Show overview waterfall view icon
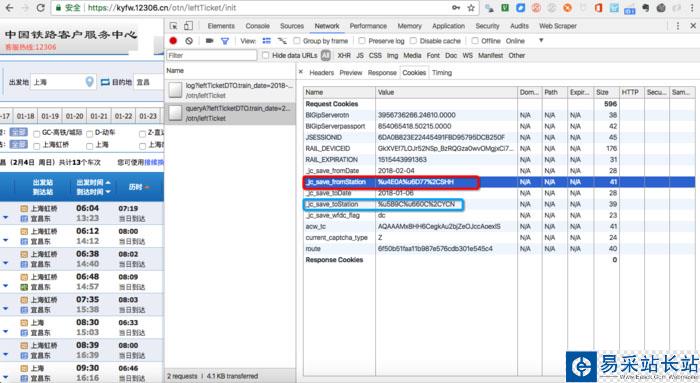The height and width of the screenshot is (383, 700). pos(282,41)
